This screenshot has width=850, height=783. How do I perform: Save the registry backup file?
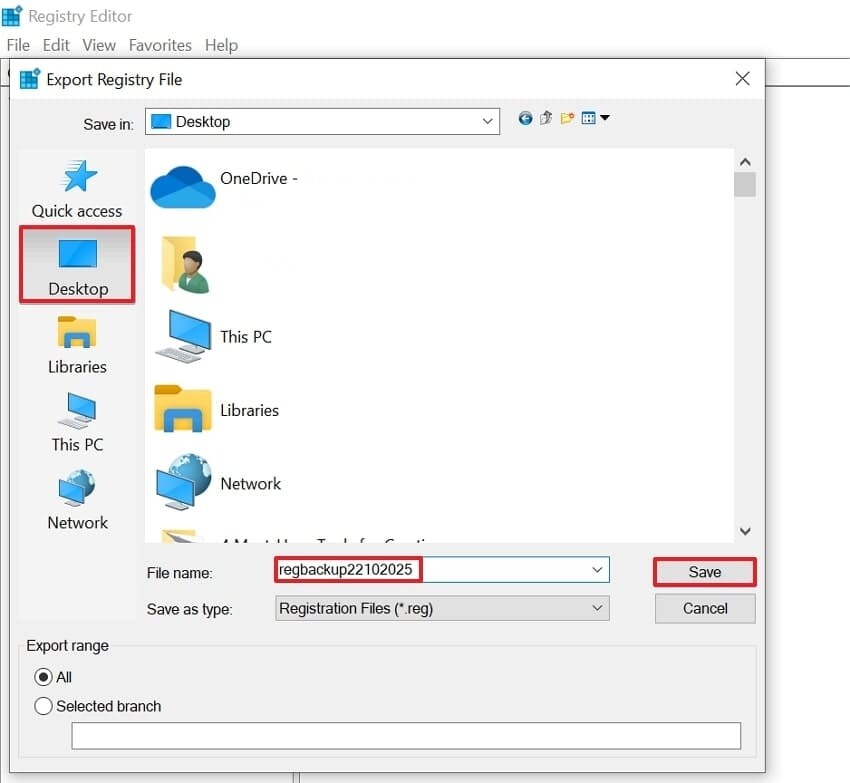pyautogui.click(x=704, y=571)
